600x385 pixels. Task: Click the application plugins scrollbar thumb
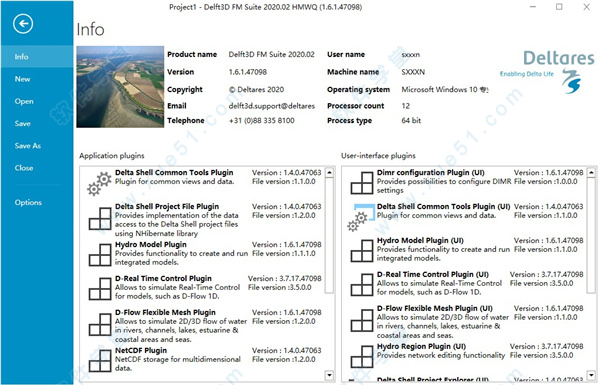click(329, 235)
